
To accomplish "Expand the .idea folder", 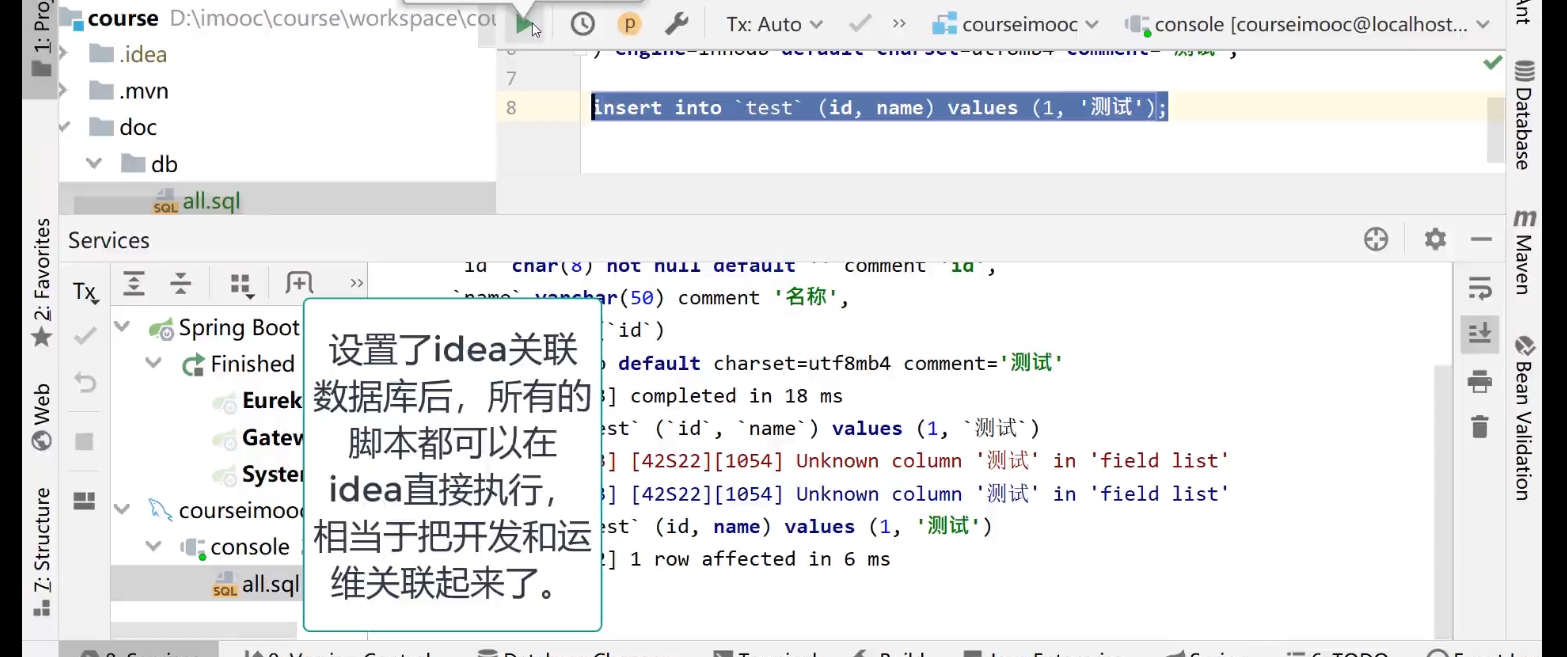I will coord(64,54).
